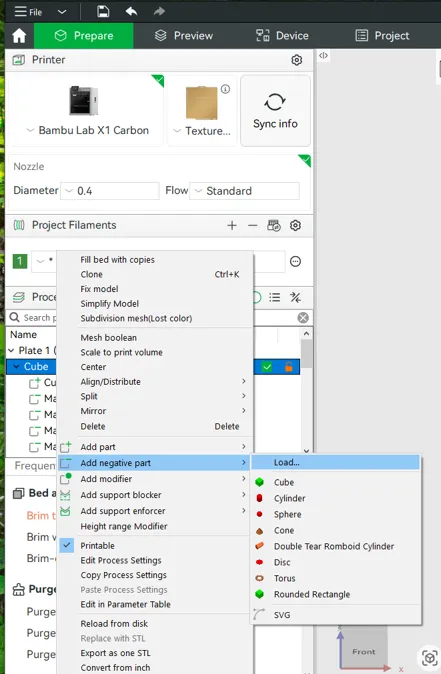Click the SVG curve icon
This screenshot has width=441, height=674.
point(259,614)
